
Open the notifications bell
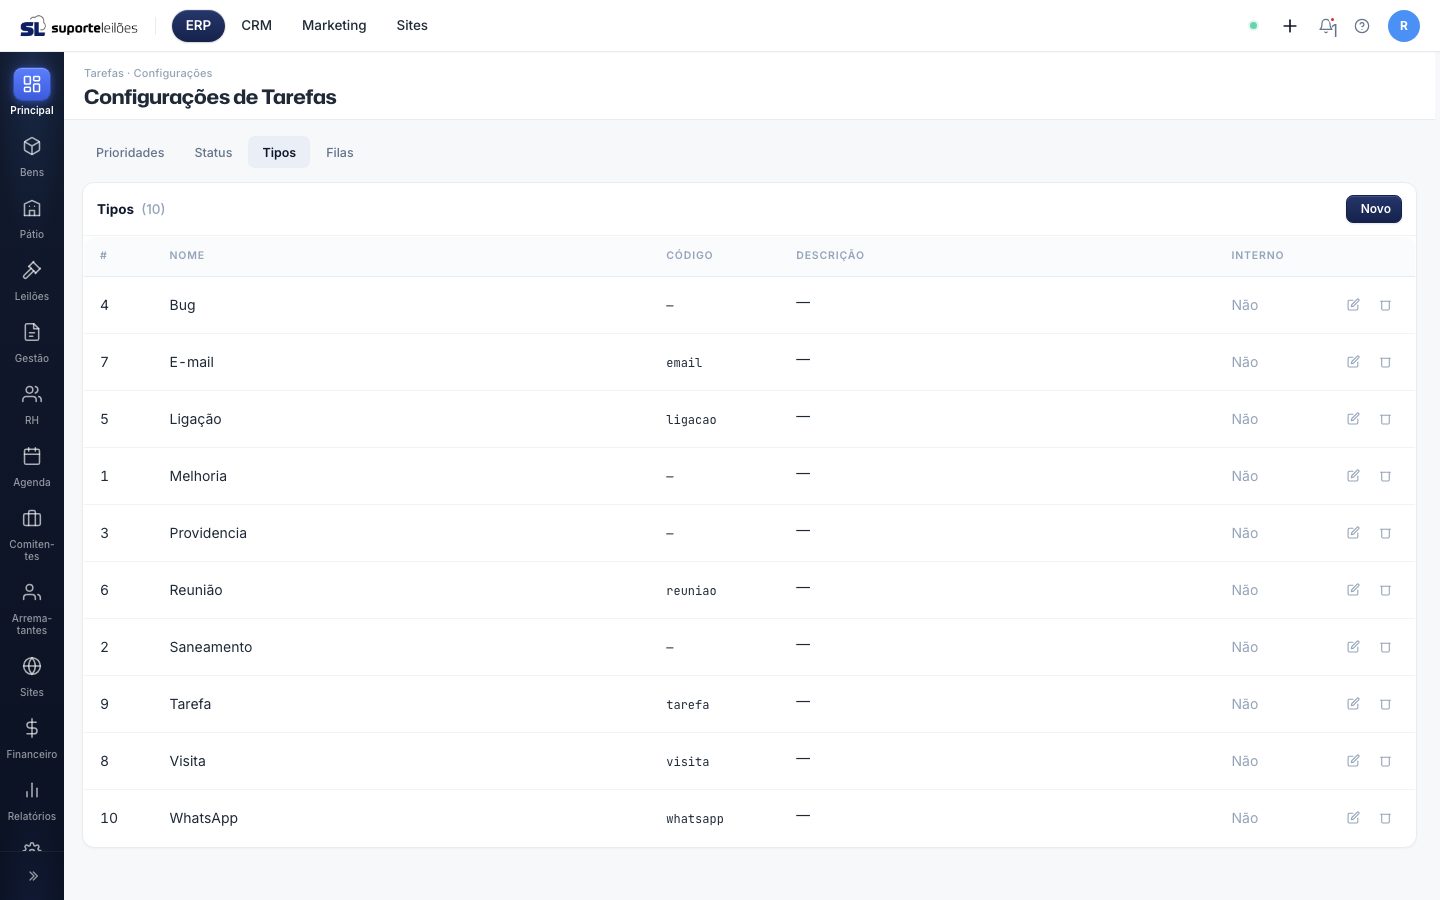coord(1327,26)
